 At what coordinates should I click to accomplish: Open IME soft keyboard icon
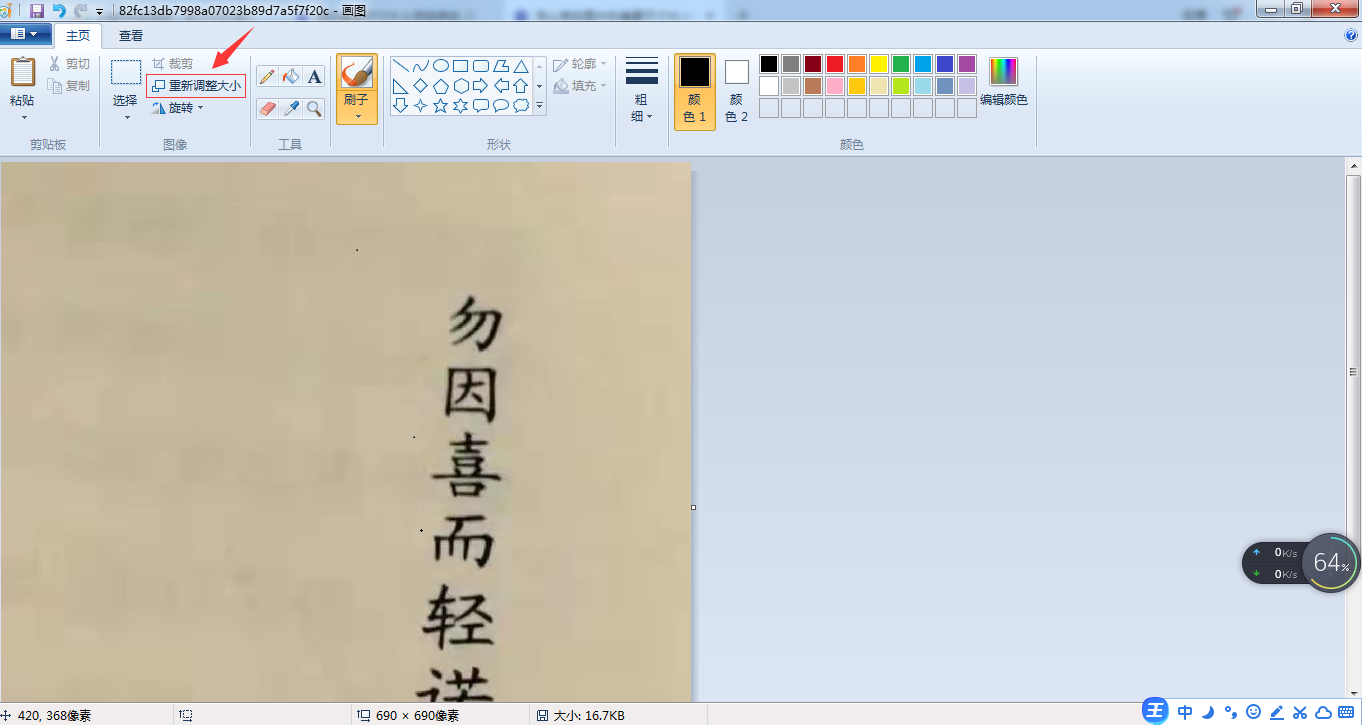(x=1346, y=712)
